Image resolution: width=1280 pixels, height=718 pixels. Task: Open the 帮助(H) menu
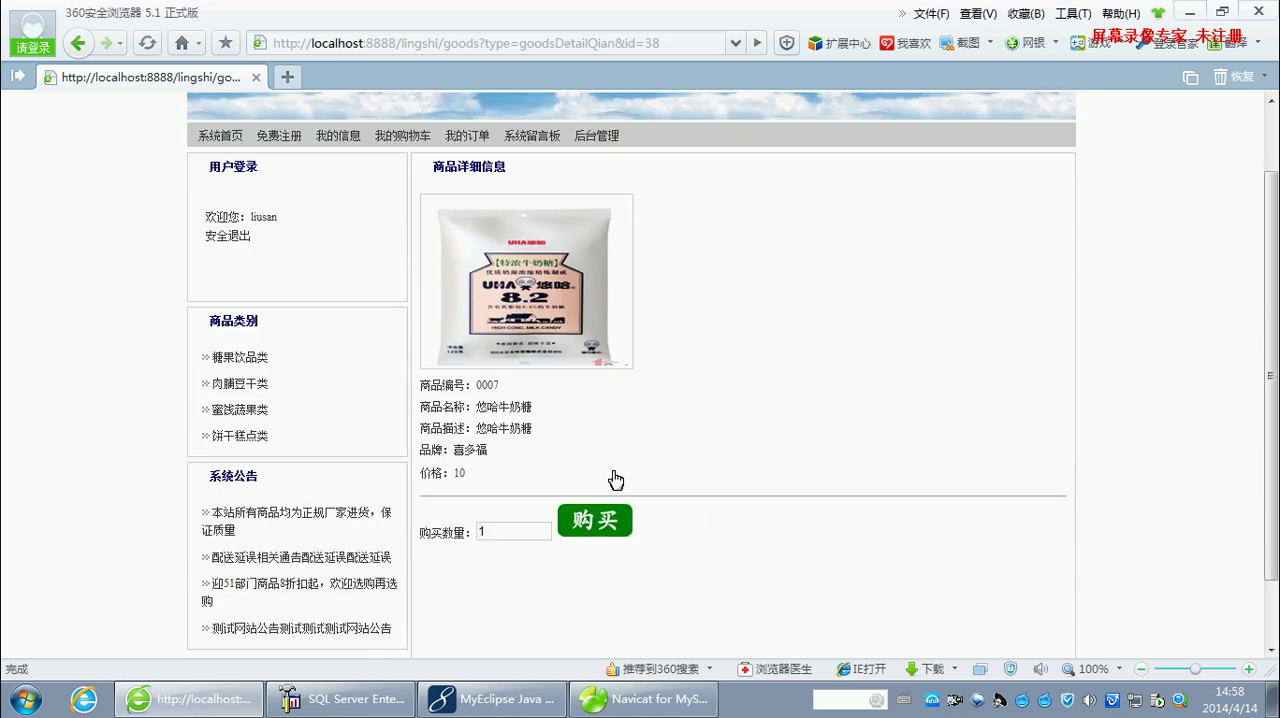click(1121, 14)
